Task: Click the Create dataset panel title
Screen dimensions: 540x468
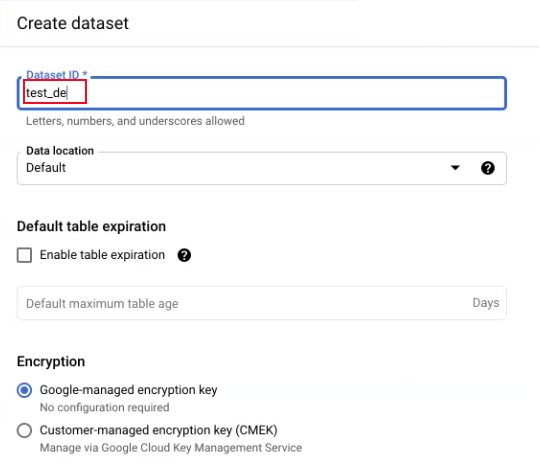Action: click(x=73, y=23)
